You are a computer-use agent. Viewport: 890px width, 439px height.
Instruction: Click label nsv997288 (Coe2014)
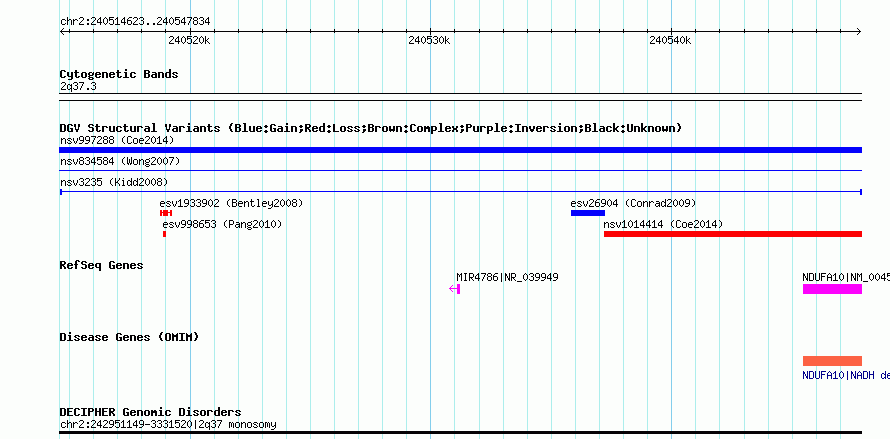(117, 140)
